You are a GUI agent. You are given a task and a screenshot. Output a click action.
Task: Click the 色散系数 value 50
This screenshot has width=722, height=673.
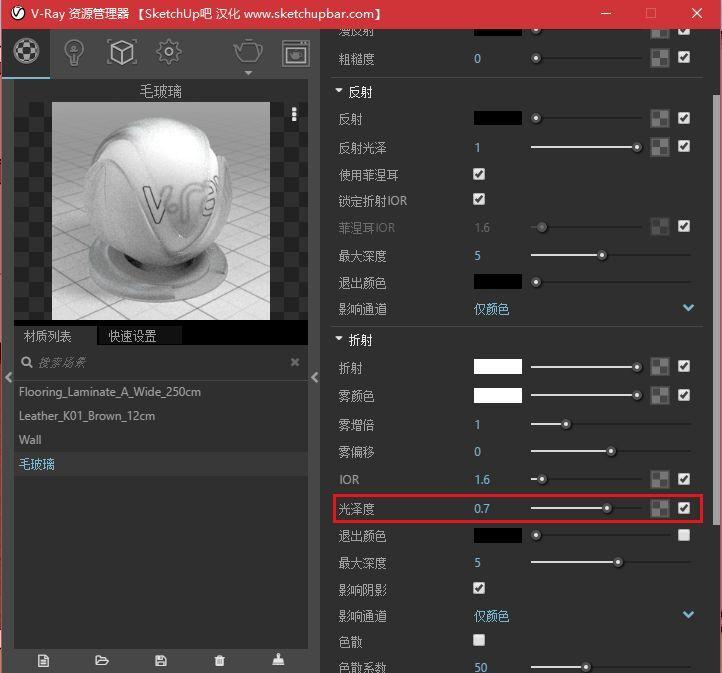(481, 667)
